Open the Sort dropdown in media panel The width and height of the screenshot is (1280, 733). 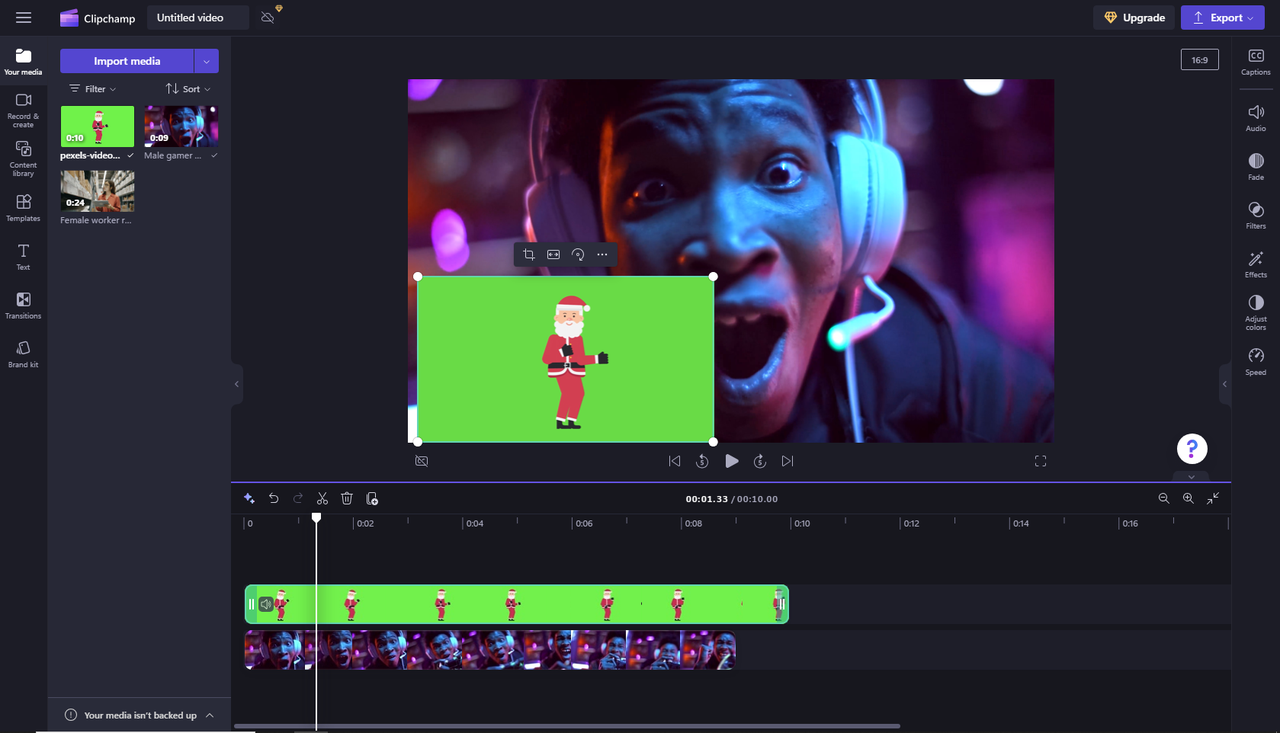click(186, 88)
